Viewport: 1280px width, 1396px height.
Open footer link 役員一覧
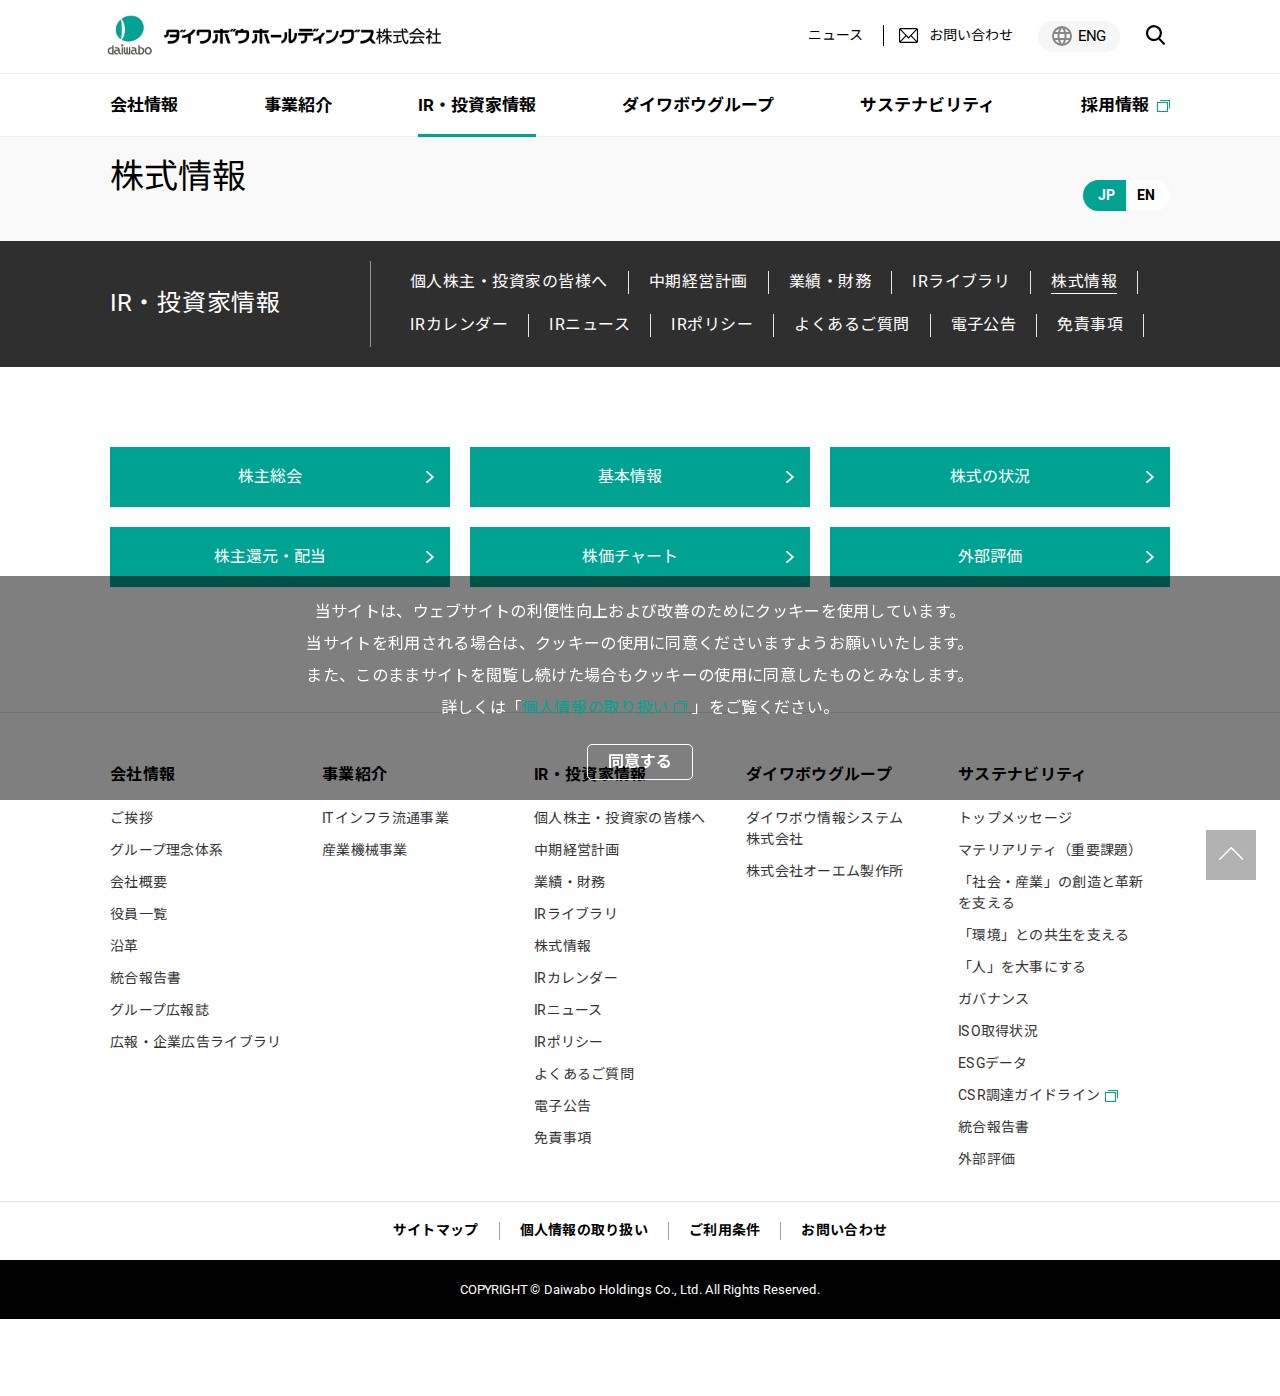[138, 914]
